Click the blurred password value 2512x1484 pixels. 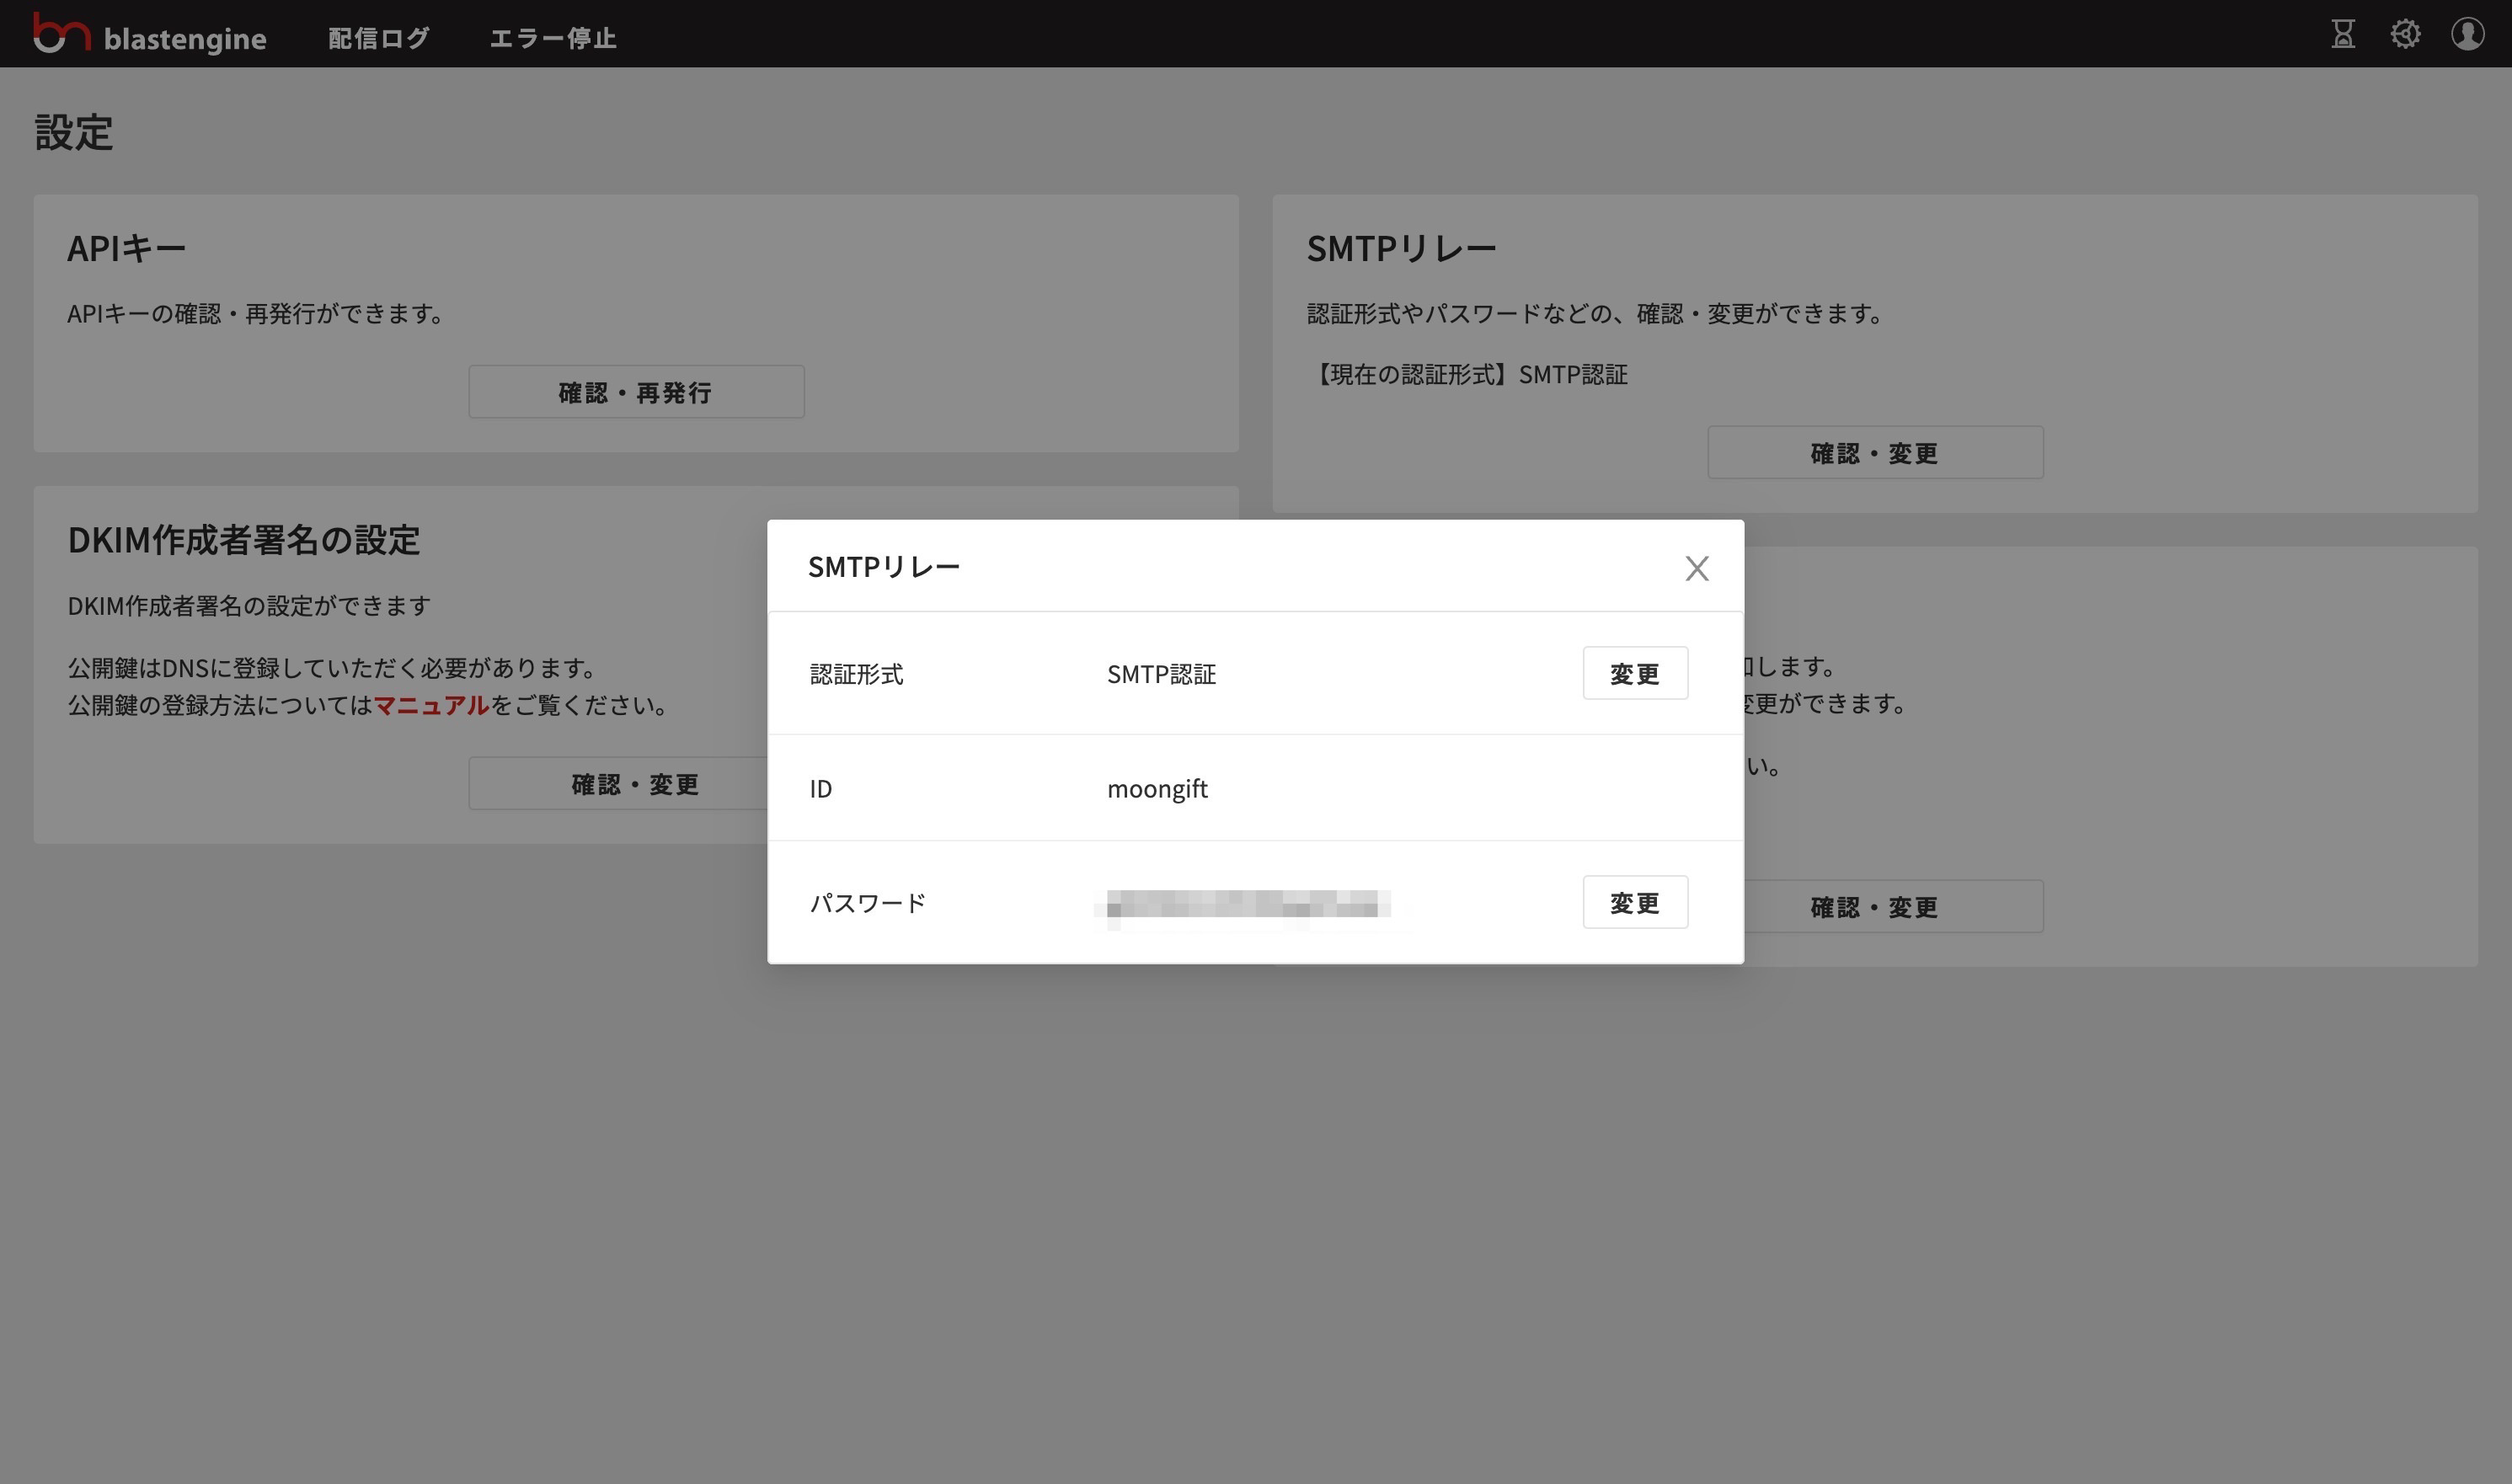click(1245, 904)
